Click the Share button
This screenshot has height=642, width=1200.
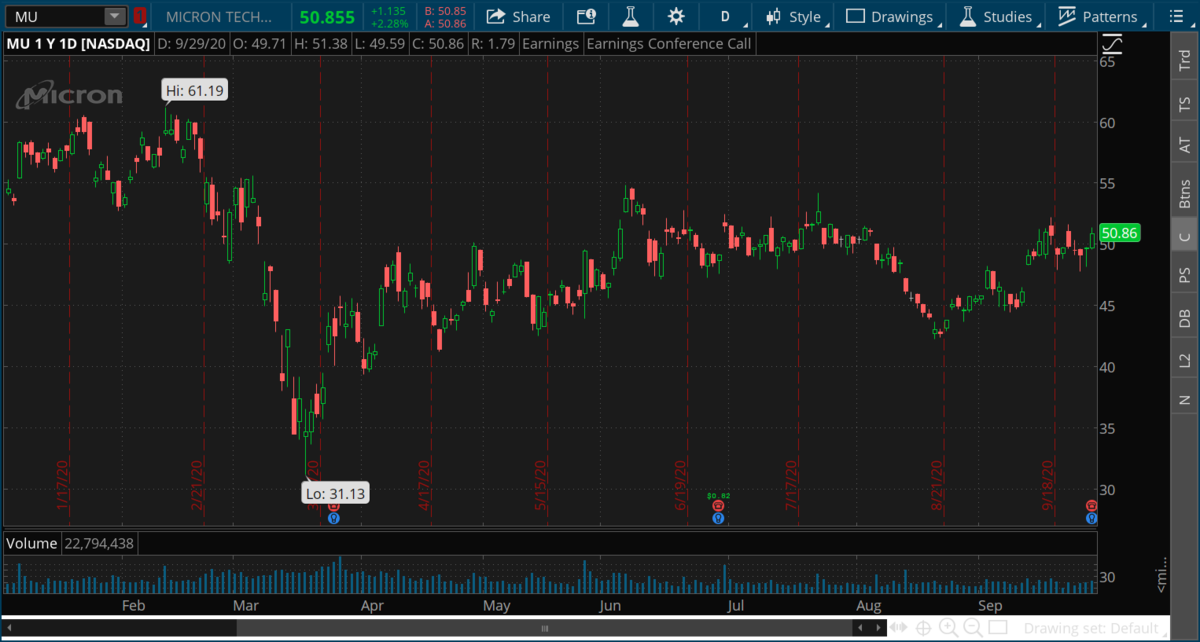point(517,16)
